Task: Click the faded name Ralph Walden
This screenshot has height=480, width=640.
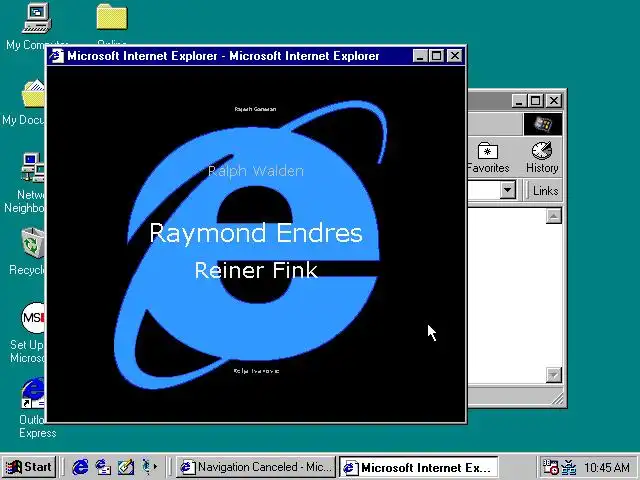Action: (x=256, y=171)
